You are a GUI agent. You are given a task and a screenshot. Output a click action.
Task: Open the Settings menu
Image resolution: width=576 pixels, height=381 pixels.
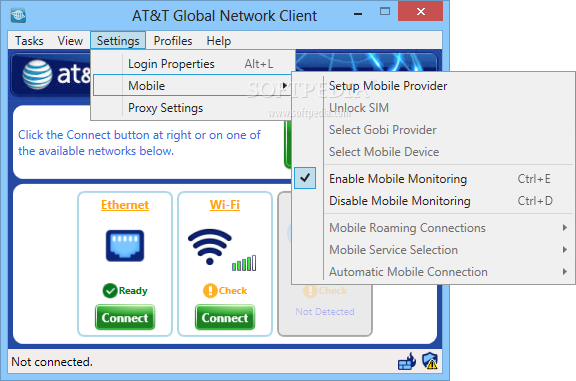tap(118, 41)
